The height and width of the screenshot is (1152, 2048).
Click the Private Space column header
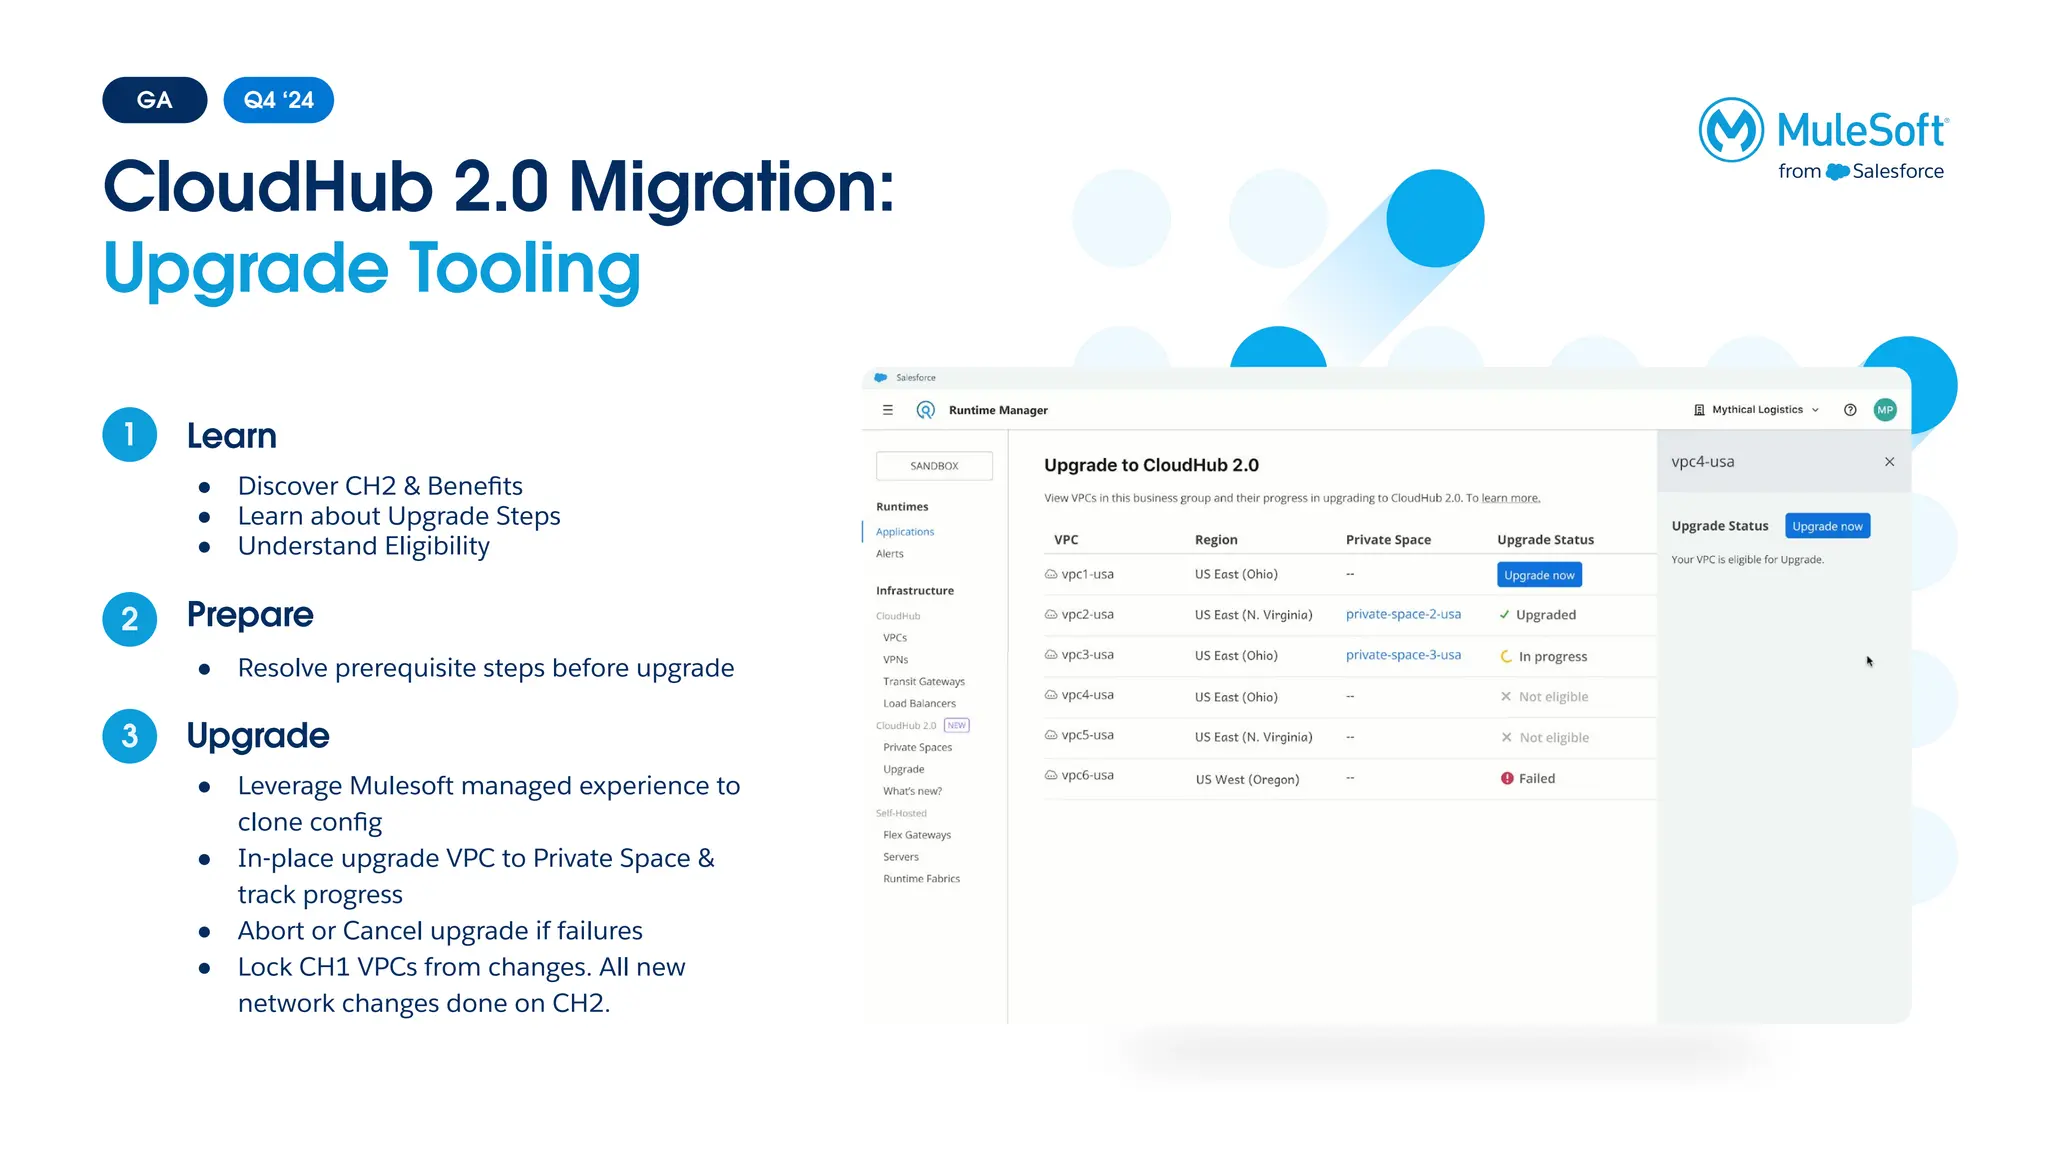tap(1388, 540)
